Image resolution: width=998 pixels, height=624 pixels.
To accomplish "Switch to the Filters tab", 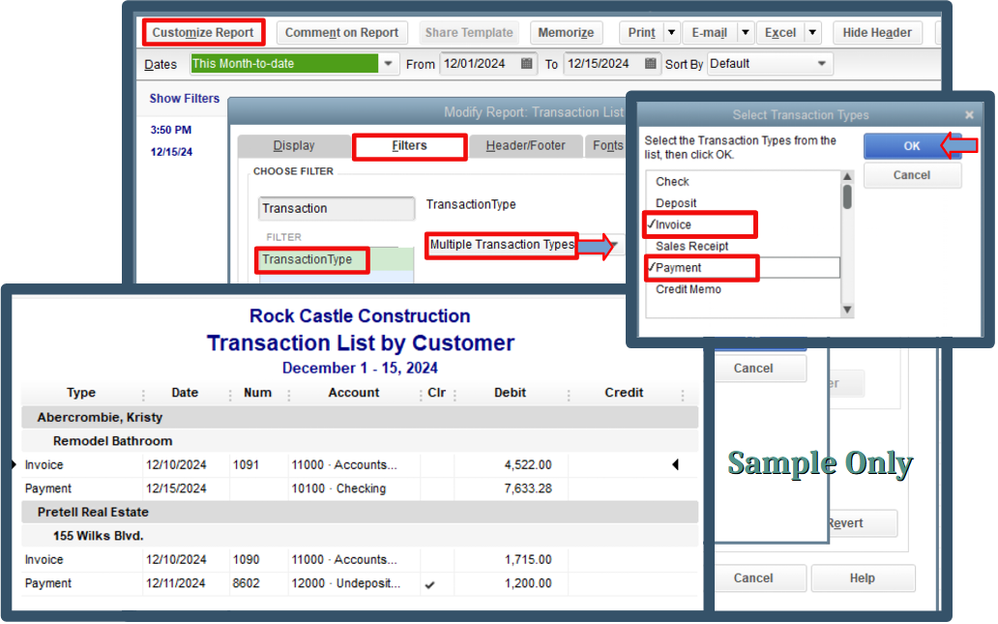I will point(409,146).
